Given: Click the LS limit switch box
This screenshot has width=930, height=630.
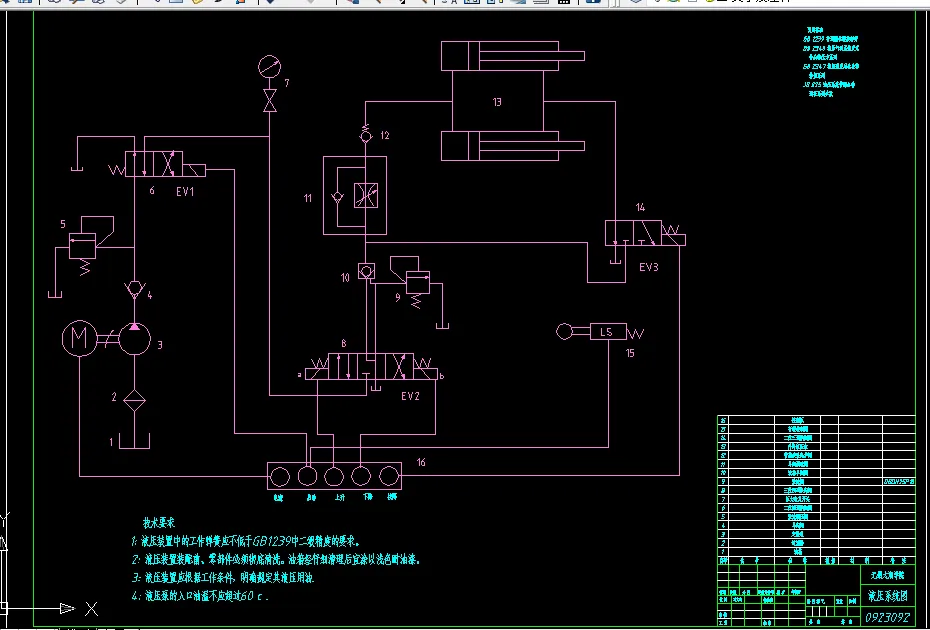Looking at the screenshot, I should click(x=608, y=332).
